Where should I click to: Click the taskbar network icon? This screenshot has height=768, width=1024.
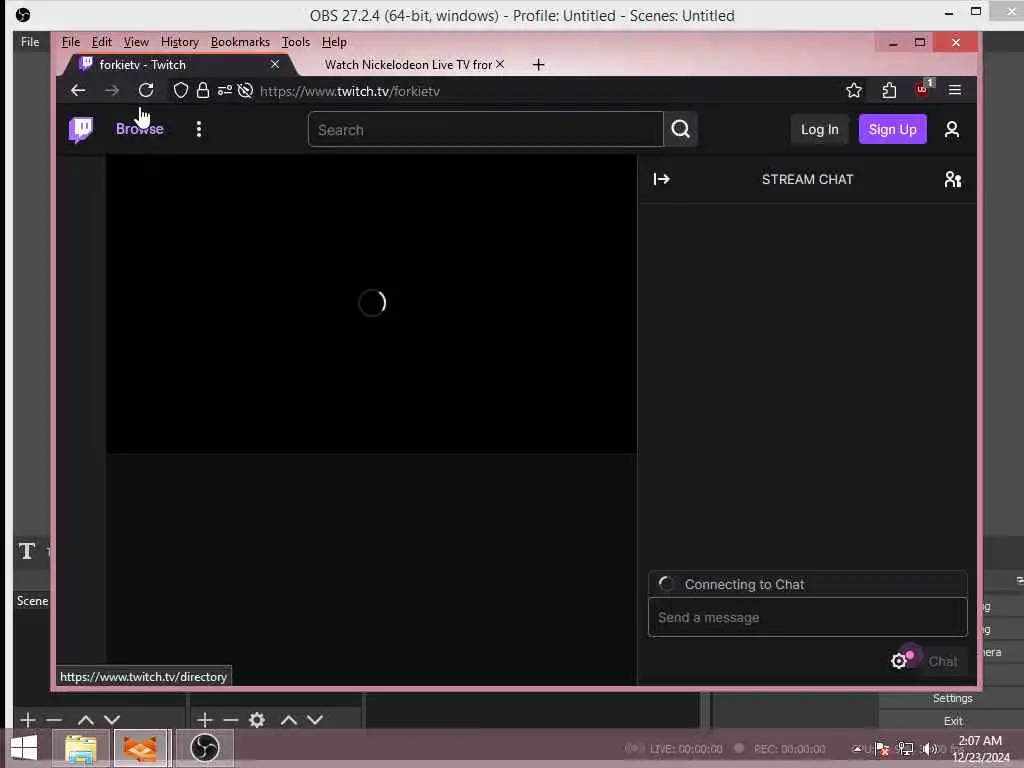tap(905, 749)
